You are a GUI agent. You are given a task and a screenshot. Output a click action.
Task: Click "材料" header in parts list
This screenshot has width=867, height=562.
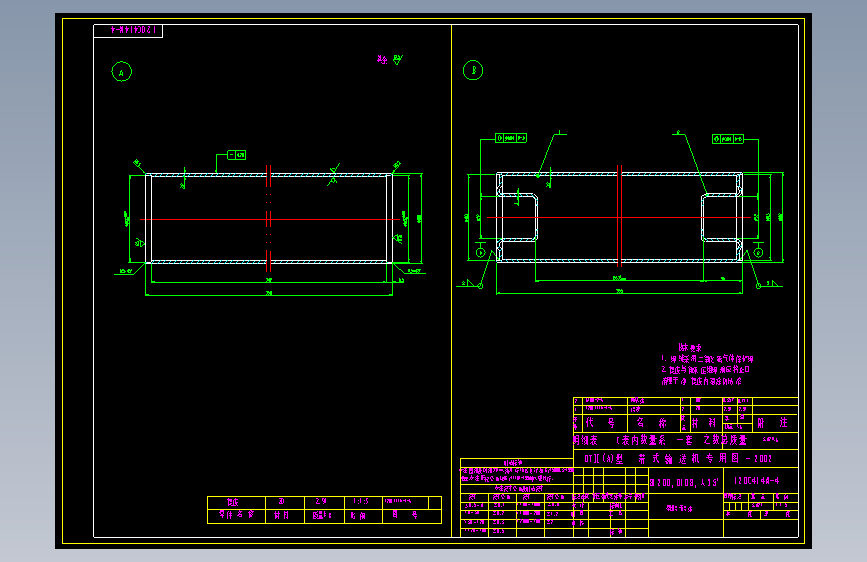[704, 423]
